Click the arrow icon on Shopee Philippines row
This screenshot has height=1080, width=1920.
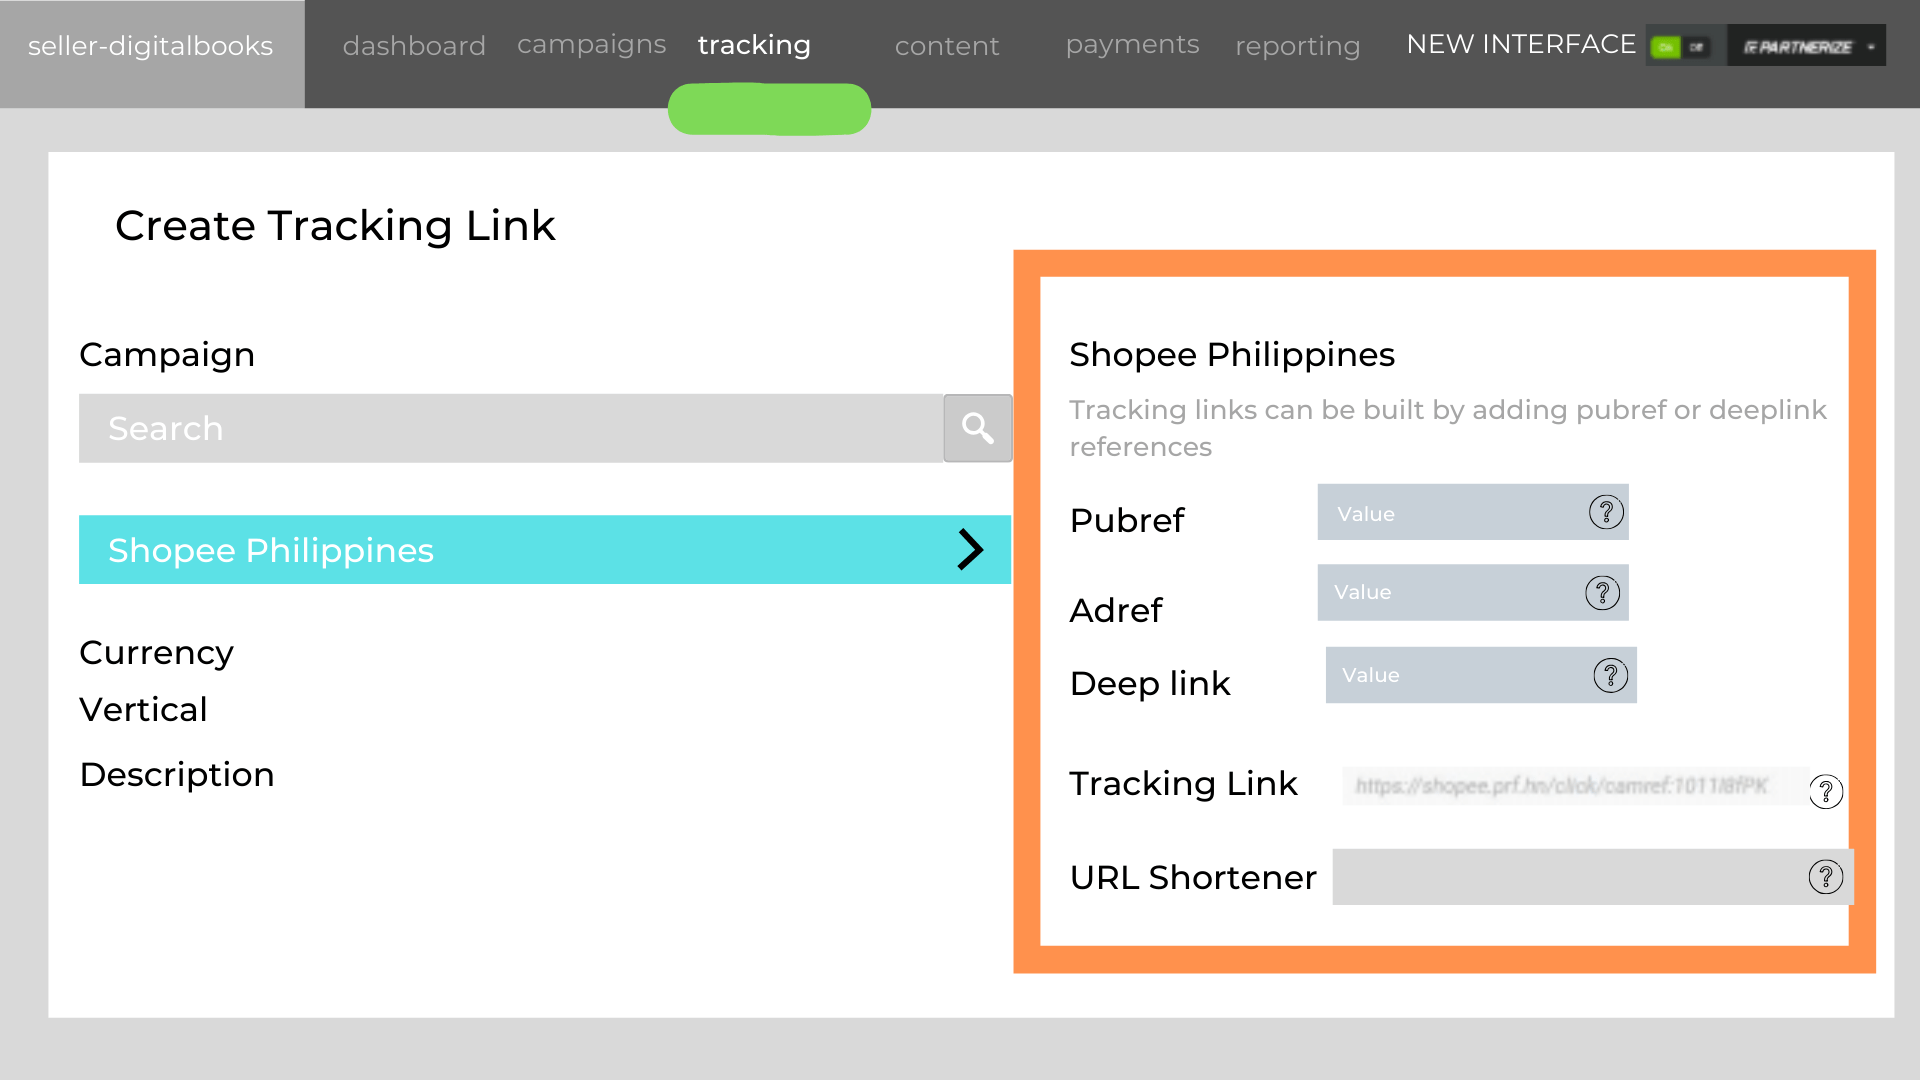click(x=971, y=550)
